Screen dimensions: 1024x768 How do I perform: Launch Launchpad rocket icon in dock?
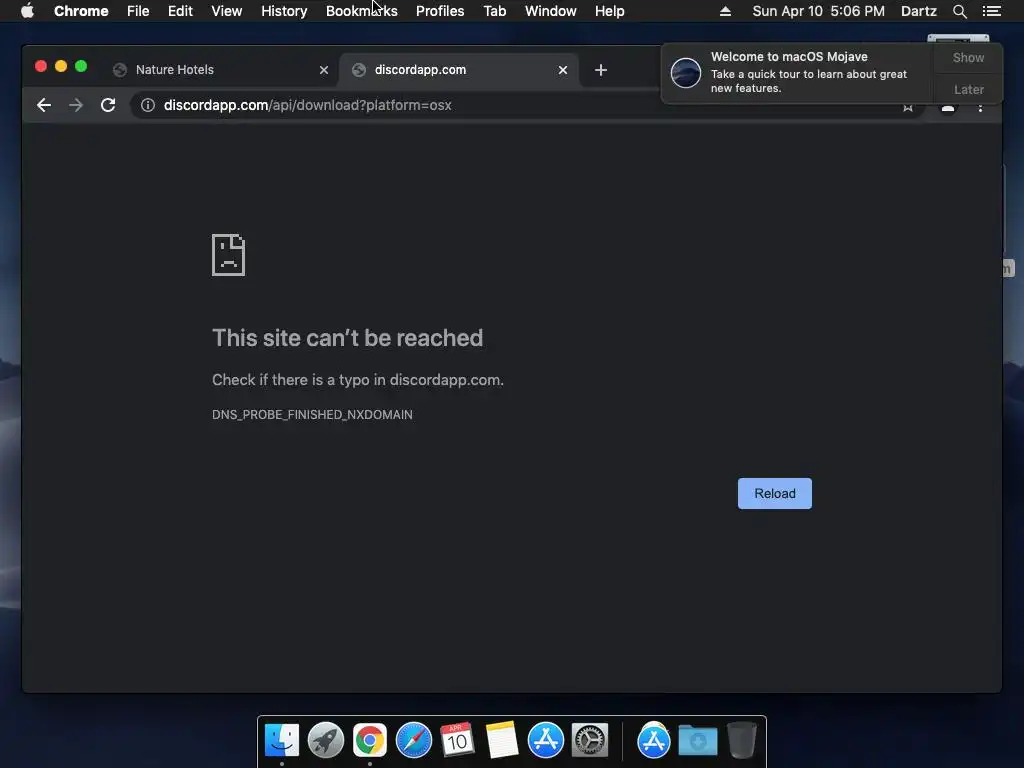coord(326,741)
